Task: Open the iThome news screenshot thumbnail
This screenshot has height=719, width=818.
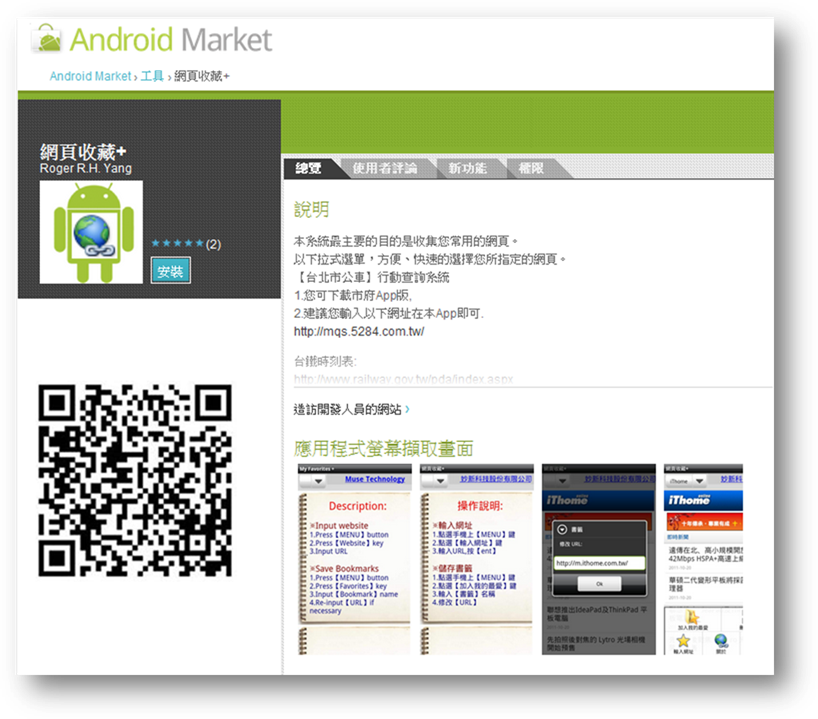Action: point(703,559)
